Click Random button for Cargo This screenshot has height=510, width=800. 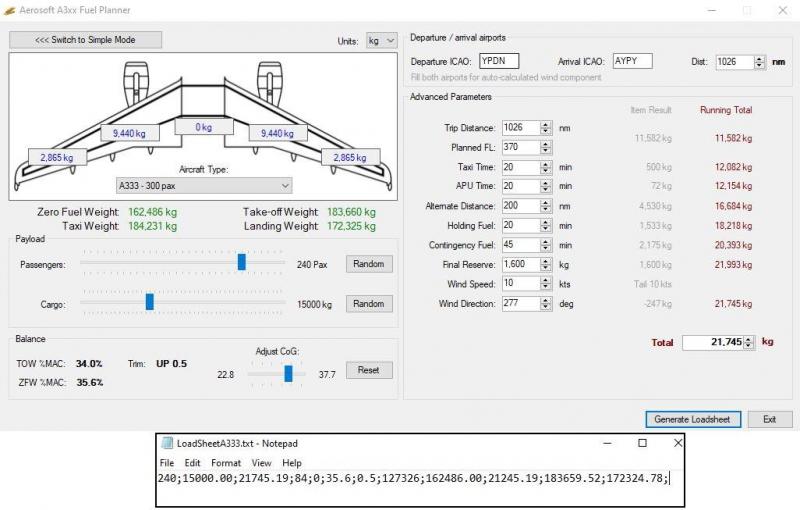[x=369, y=303]
